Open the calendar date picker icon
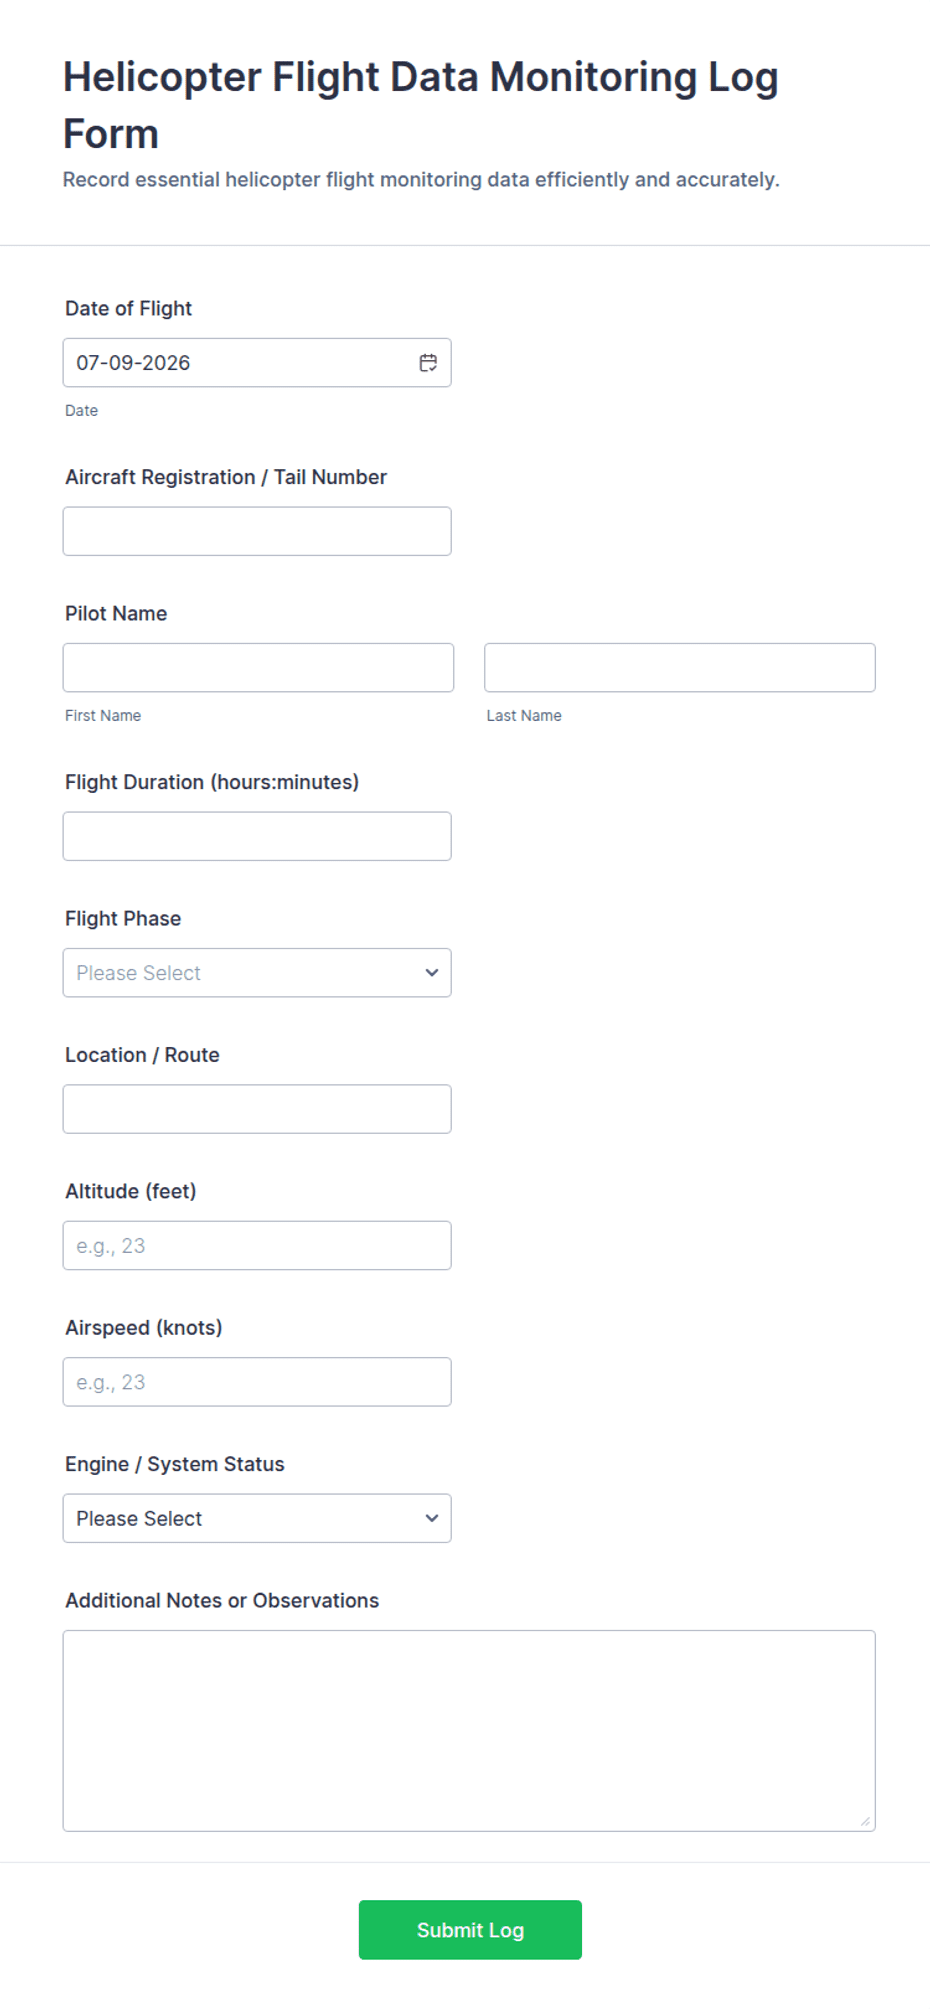930x2009 pixels. [x=428, y=363]
